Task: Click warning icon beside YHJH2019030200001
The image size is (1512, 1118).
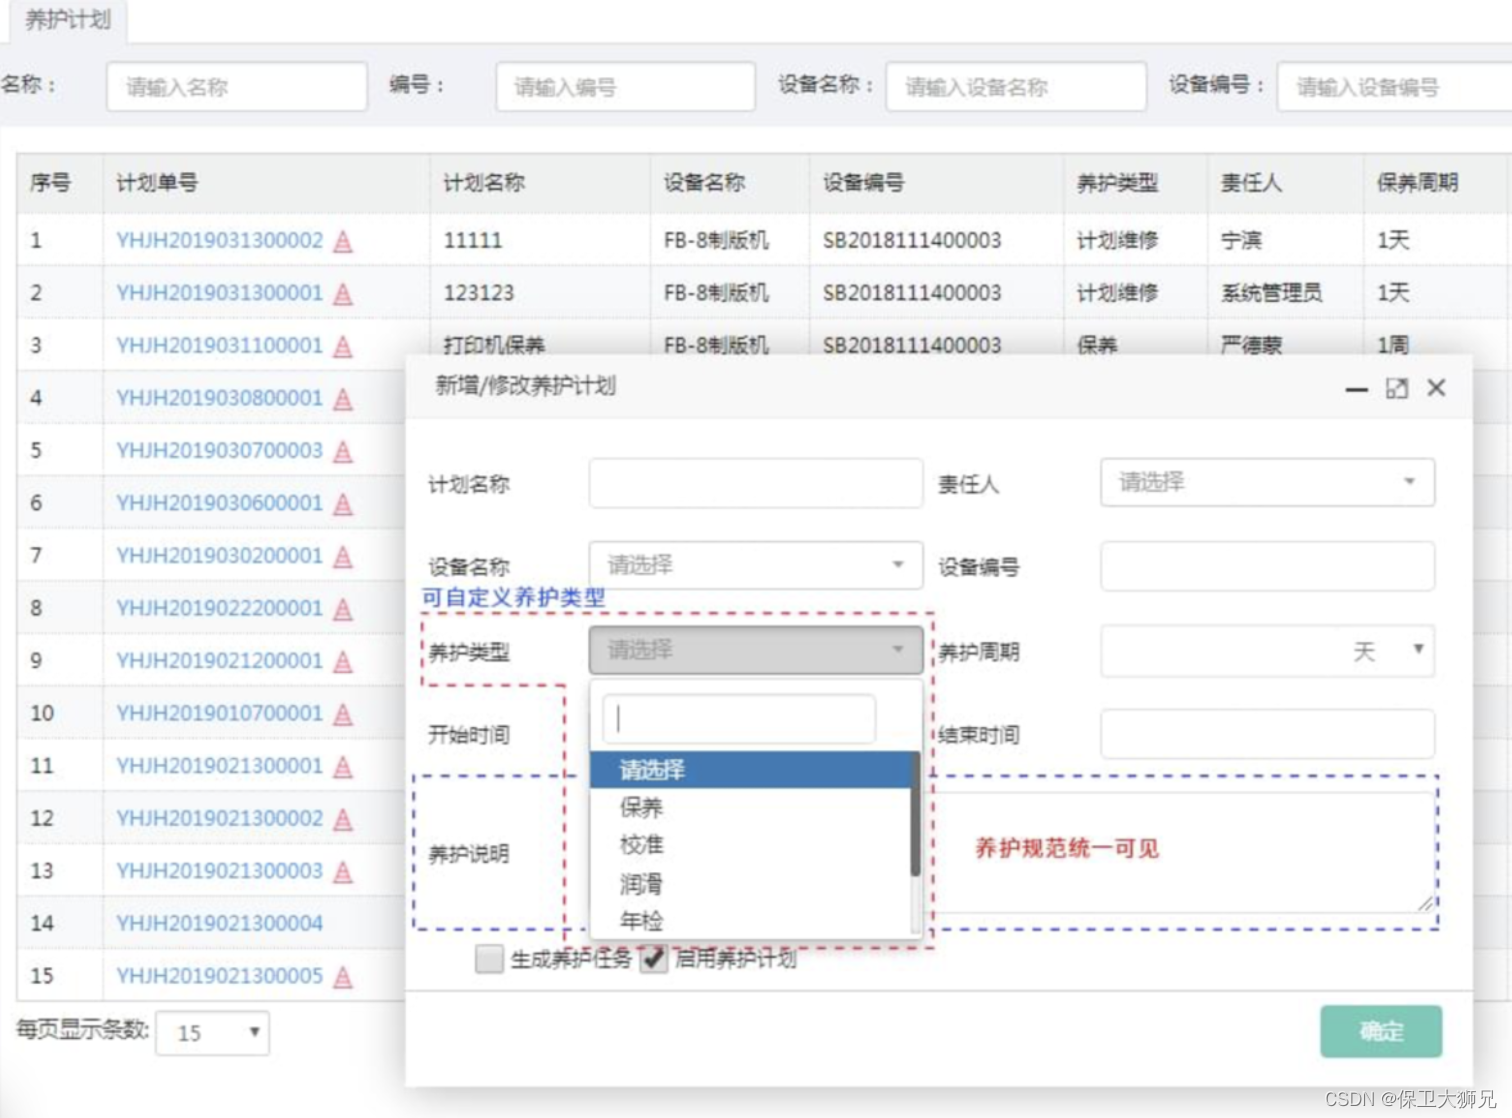Action: (x=343, y=557)
